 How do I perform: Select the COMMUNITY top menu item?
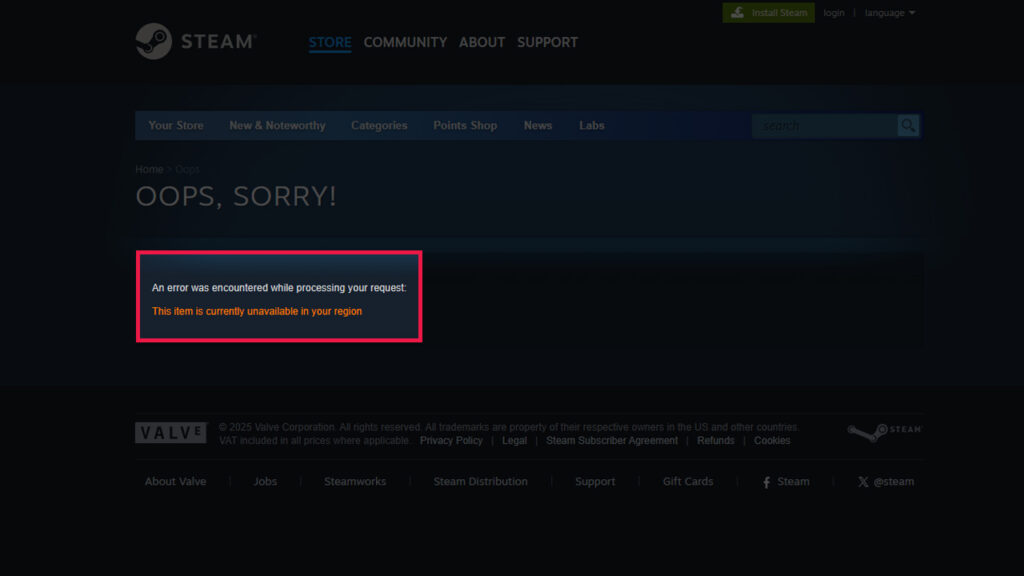click(405, 42)
